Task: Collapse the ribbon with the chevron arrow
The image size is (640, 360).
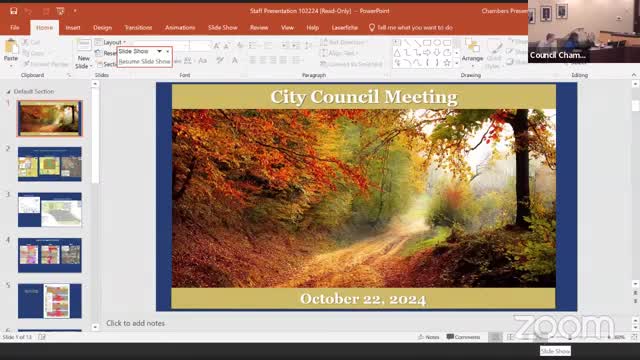Action: click(634, 75)
